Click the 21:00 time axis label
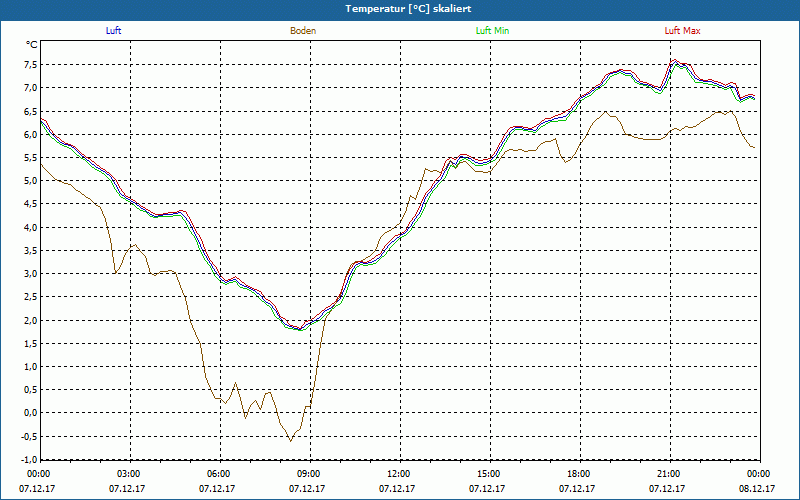The height and width of the screenshot is (500, 800). [x=667, y=474]
